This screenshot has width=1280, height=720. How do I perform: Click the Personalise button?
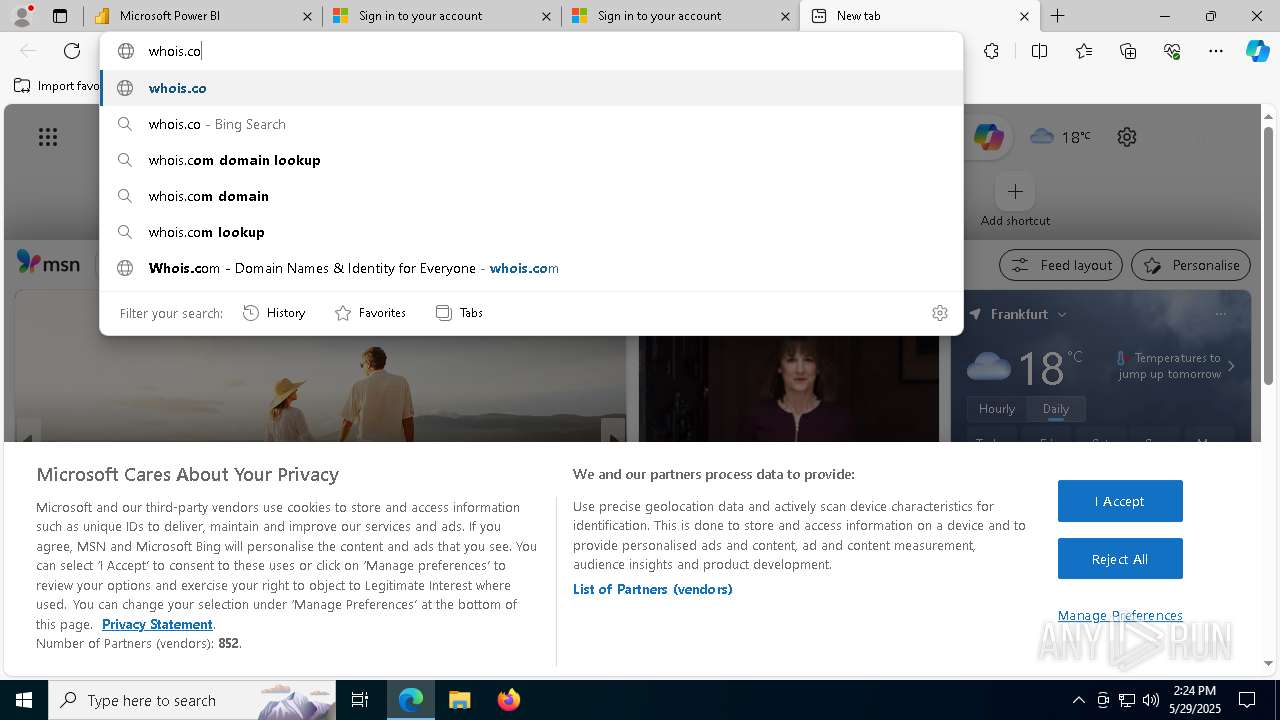[x=1191, y=265]
